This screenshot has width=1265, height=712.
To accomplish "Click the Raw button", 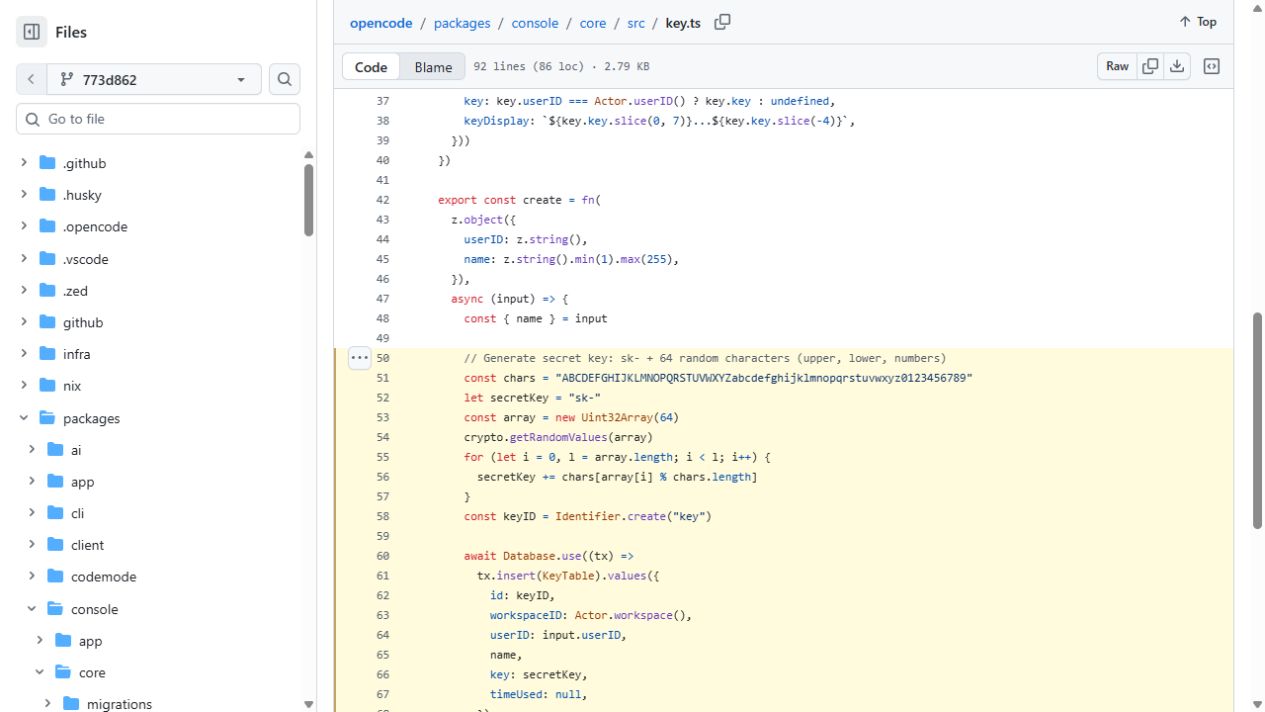I will [1118, 66].
